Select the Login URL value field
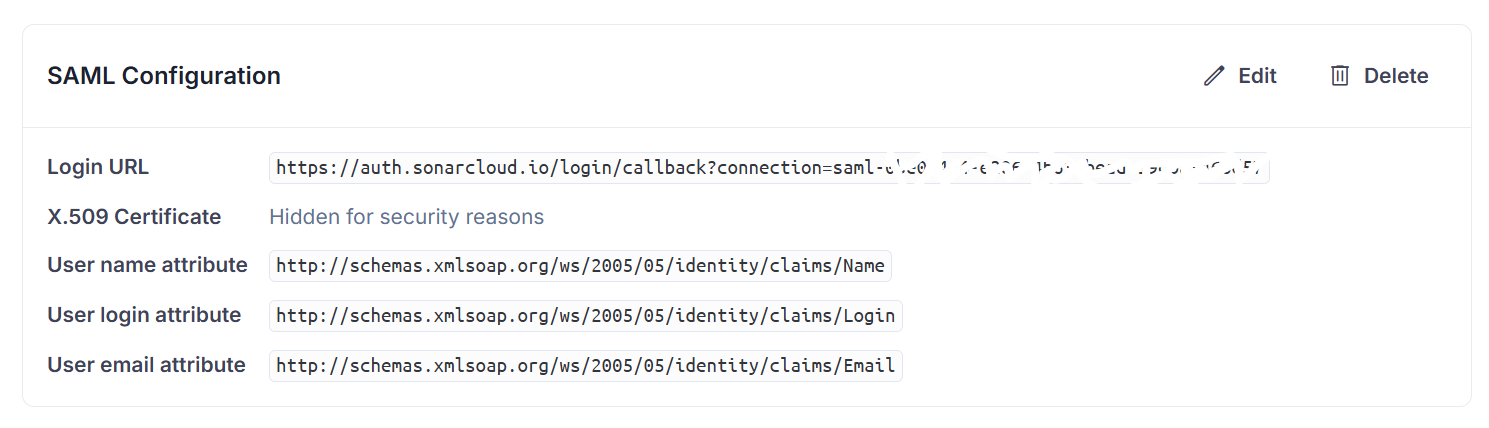The image size is (1489, 428). click(769, 168)
